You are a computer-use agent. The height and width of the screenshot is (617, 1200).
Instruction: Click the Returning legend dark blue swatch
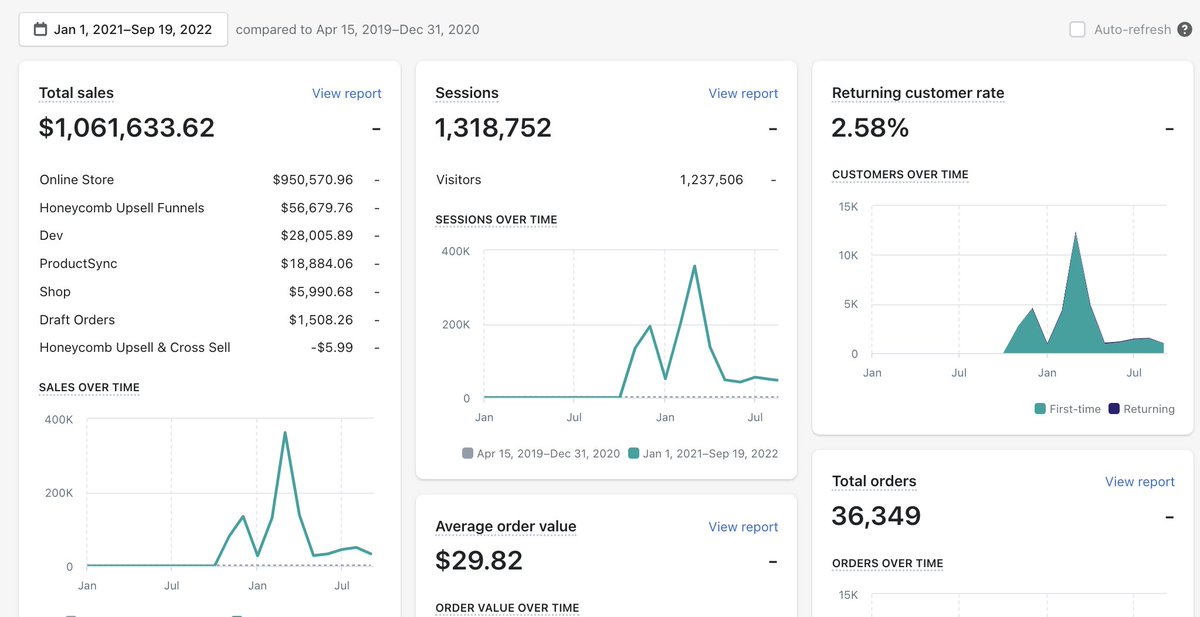point(1114,408)
